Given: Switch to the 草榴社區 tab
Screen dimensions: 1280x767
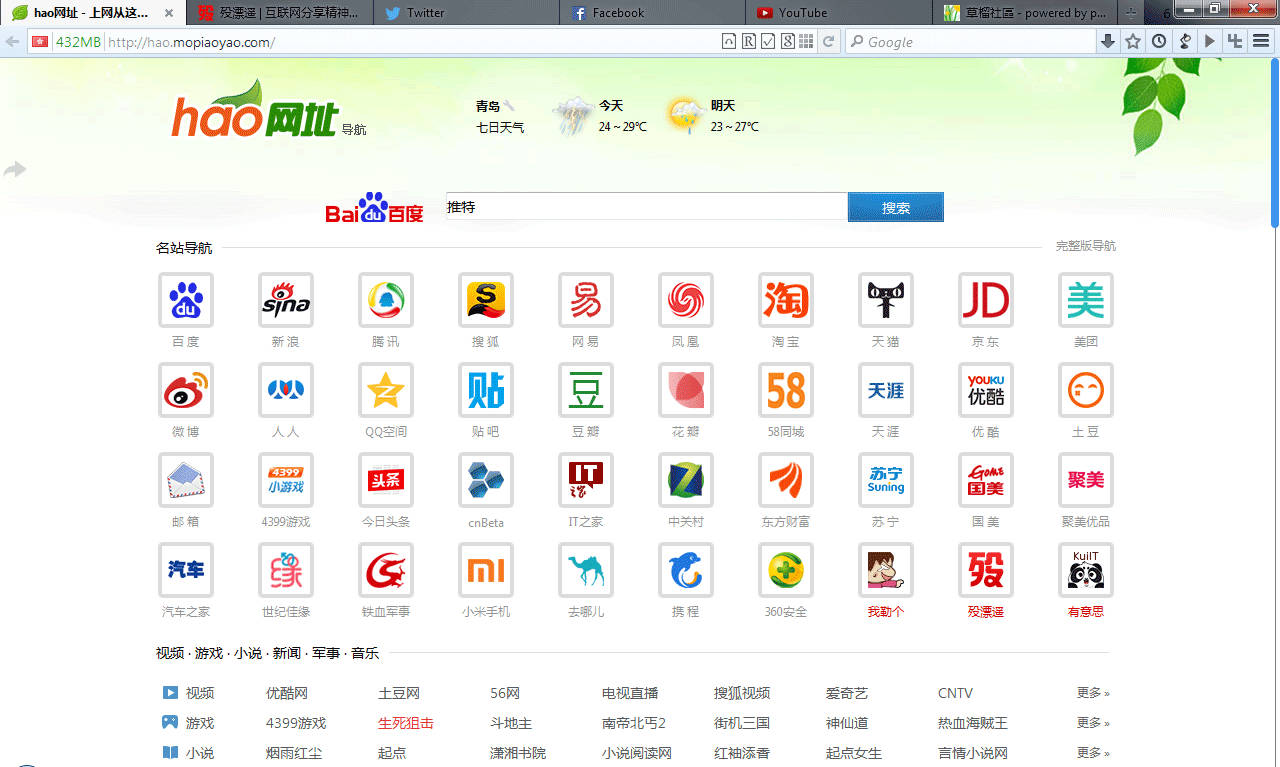Looking at the screenshot, I should coord(1025,13).
